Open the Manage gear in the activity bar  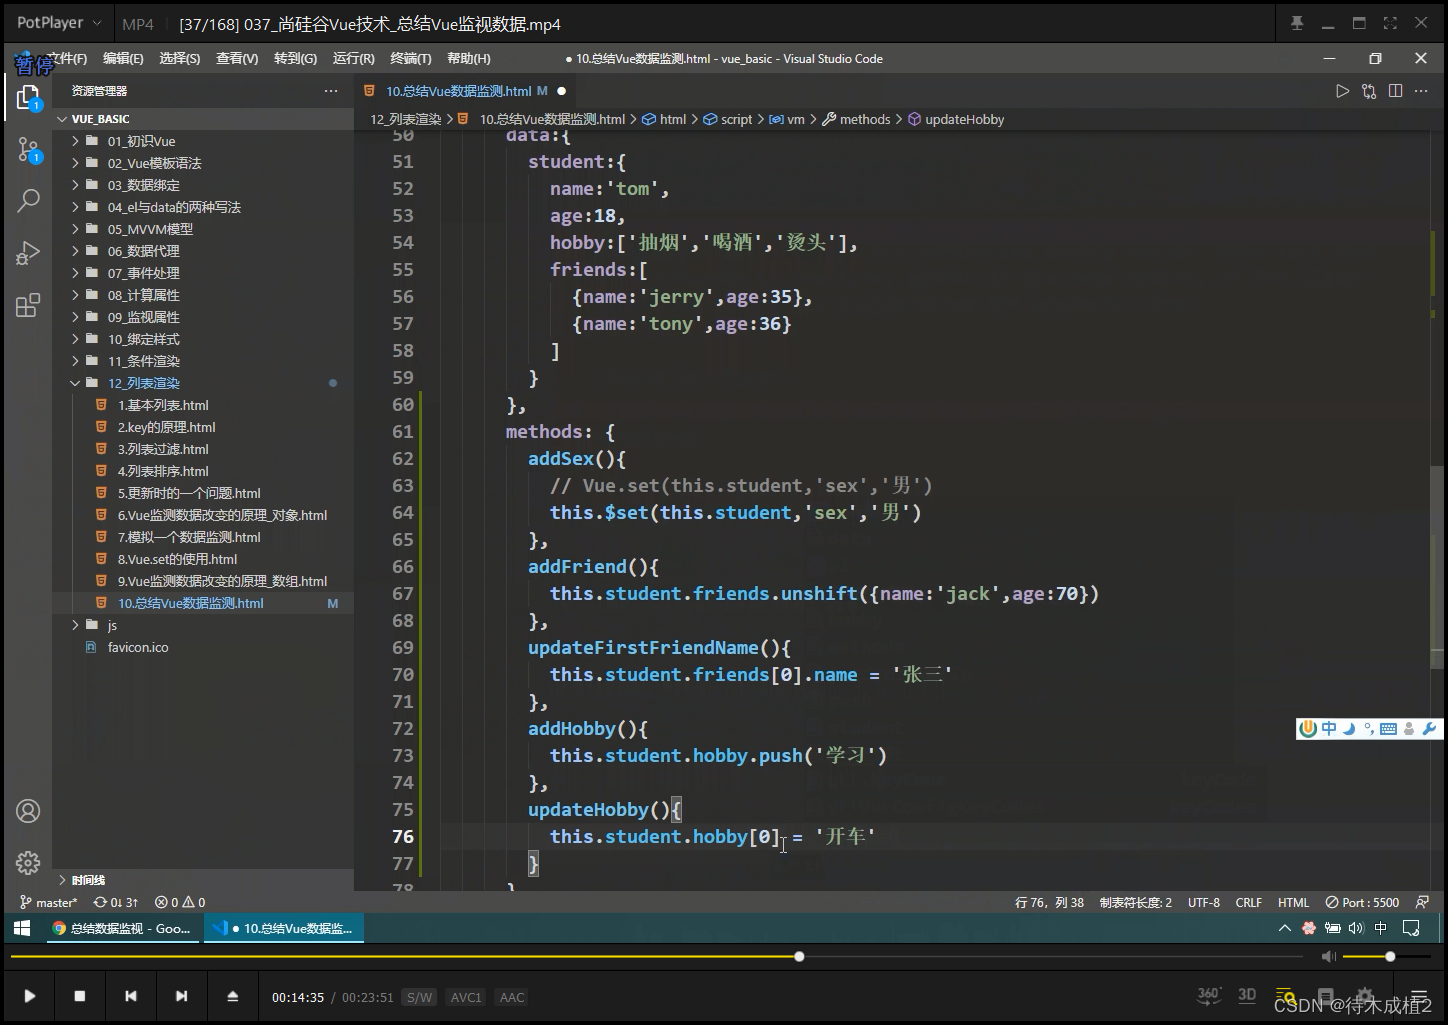(x=28, y=862)
